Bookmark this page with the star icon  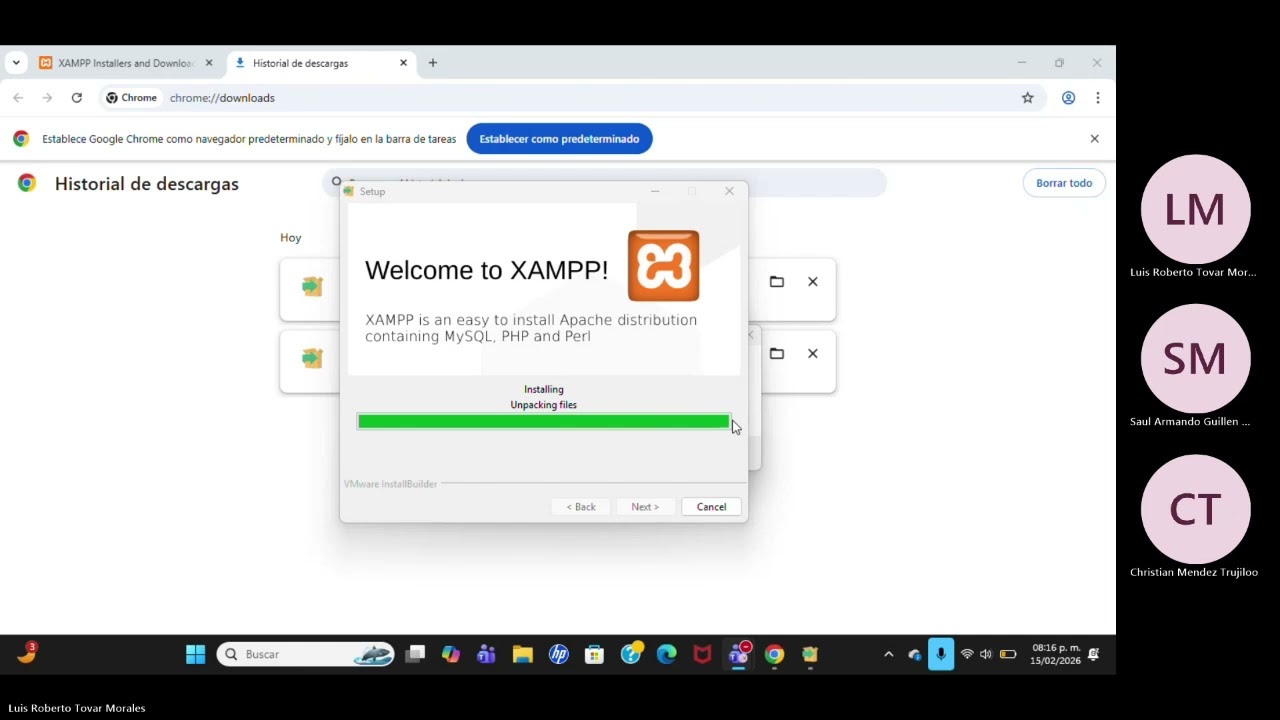coord(1027,98)
